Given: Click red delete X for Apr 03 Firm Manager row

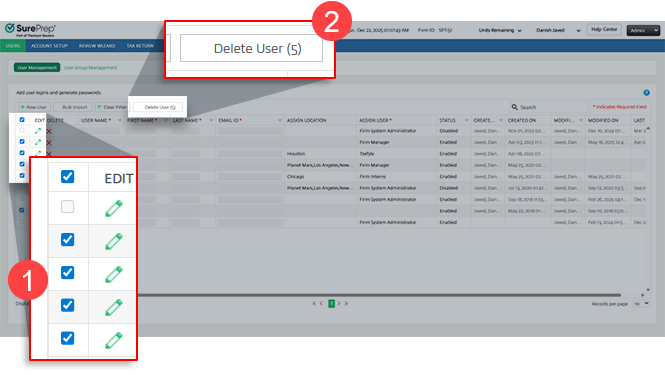Looking at the screenshot, I should point(49,143).
